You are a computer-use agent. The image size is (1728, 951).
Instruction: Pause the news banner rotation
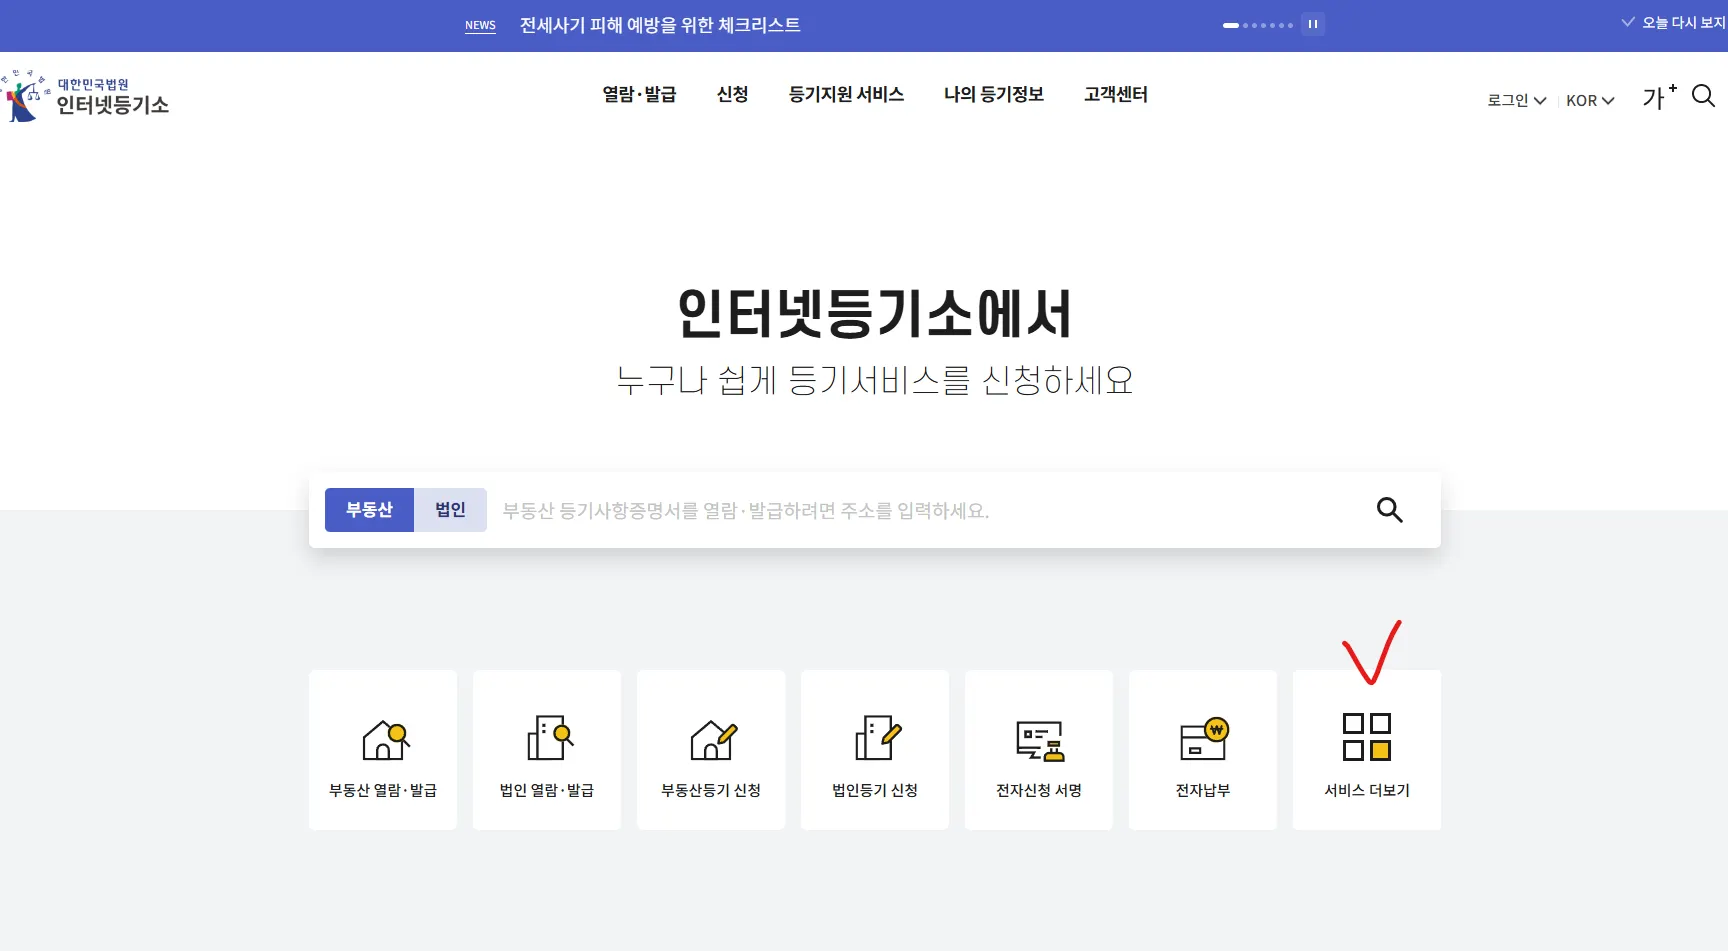click(x=1313, y=24)
